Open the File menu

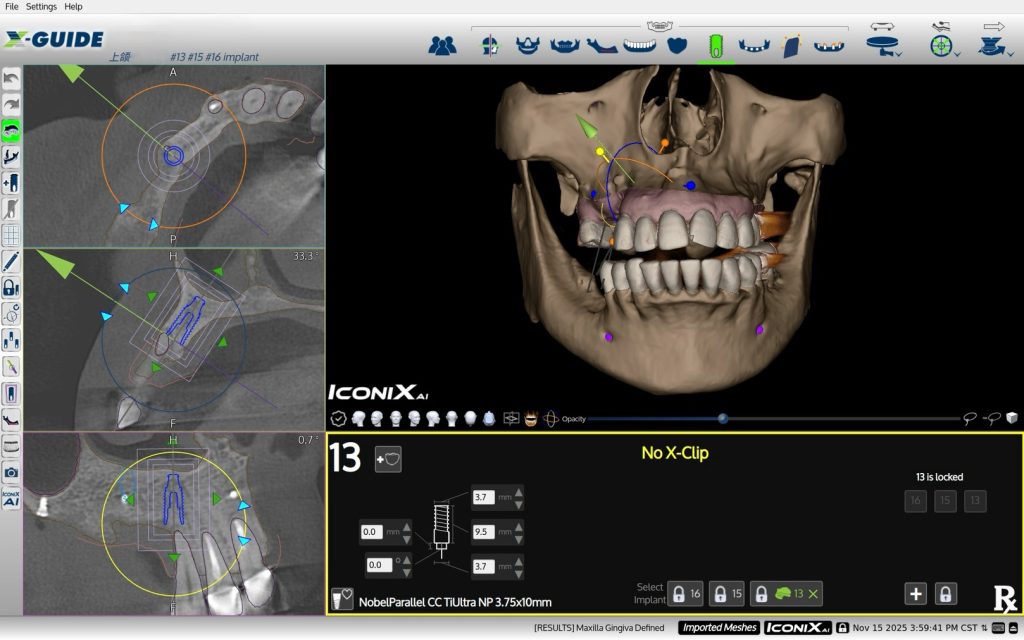click(x=12, y=6)
